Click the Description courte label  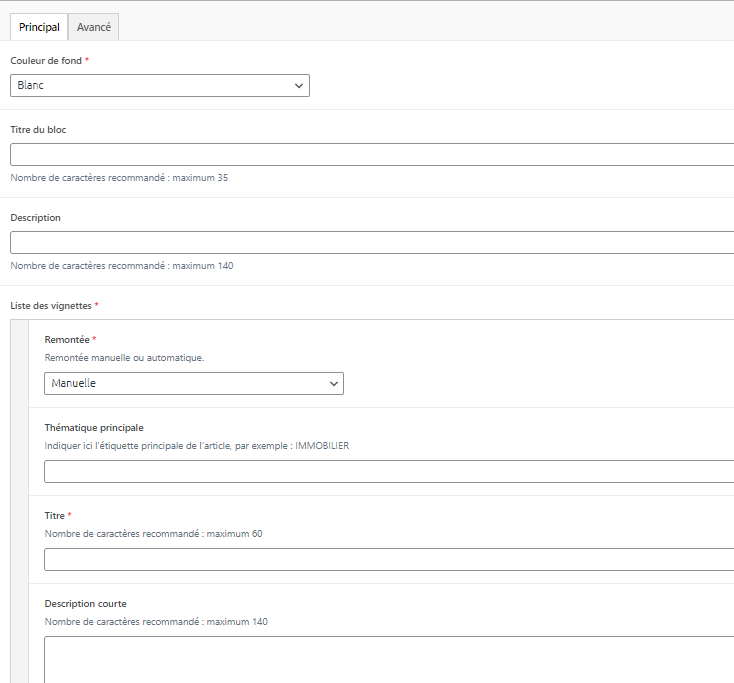coord(86,604)
